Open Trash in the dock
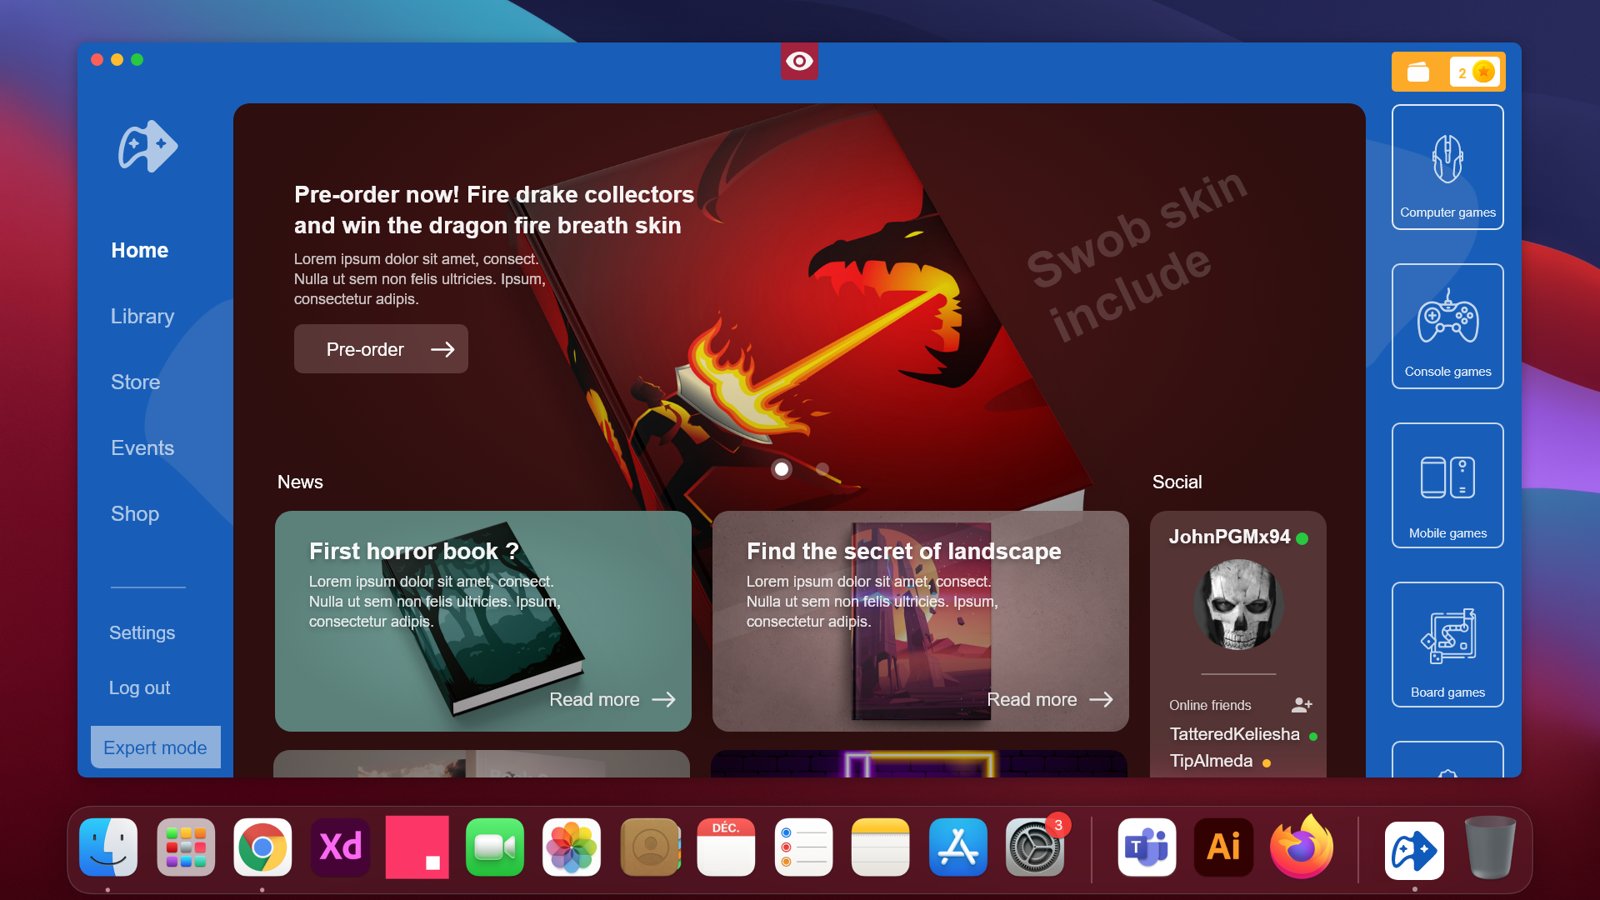The height and width of the screenshot is (900, 1600). (1490, 847)
